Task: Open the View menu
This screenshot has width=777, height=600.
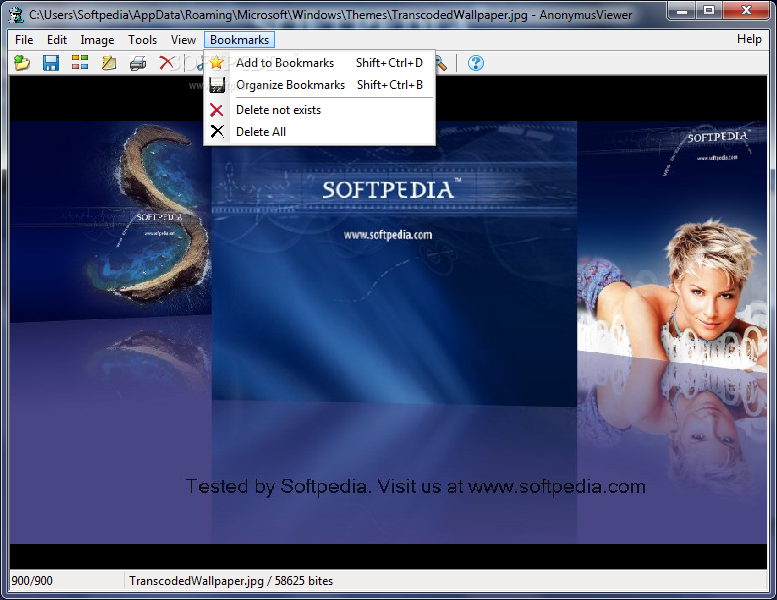Action: tap(183, 40)
